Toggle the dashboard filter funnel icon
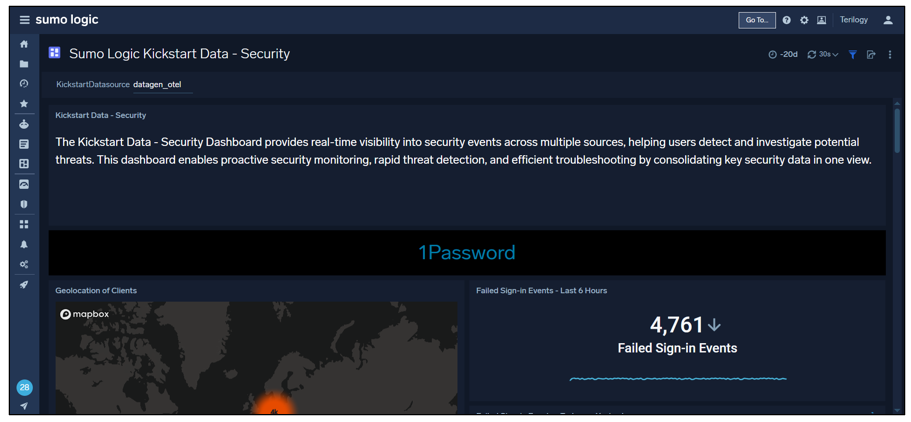911x422 pixels. tap(852, 55)
